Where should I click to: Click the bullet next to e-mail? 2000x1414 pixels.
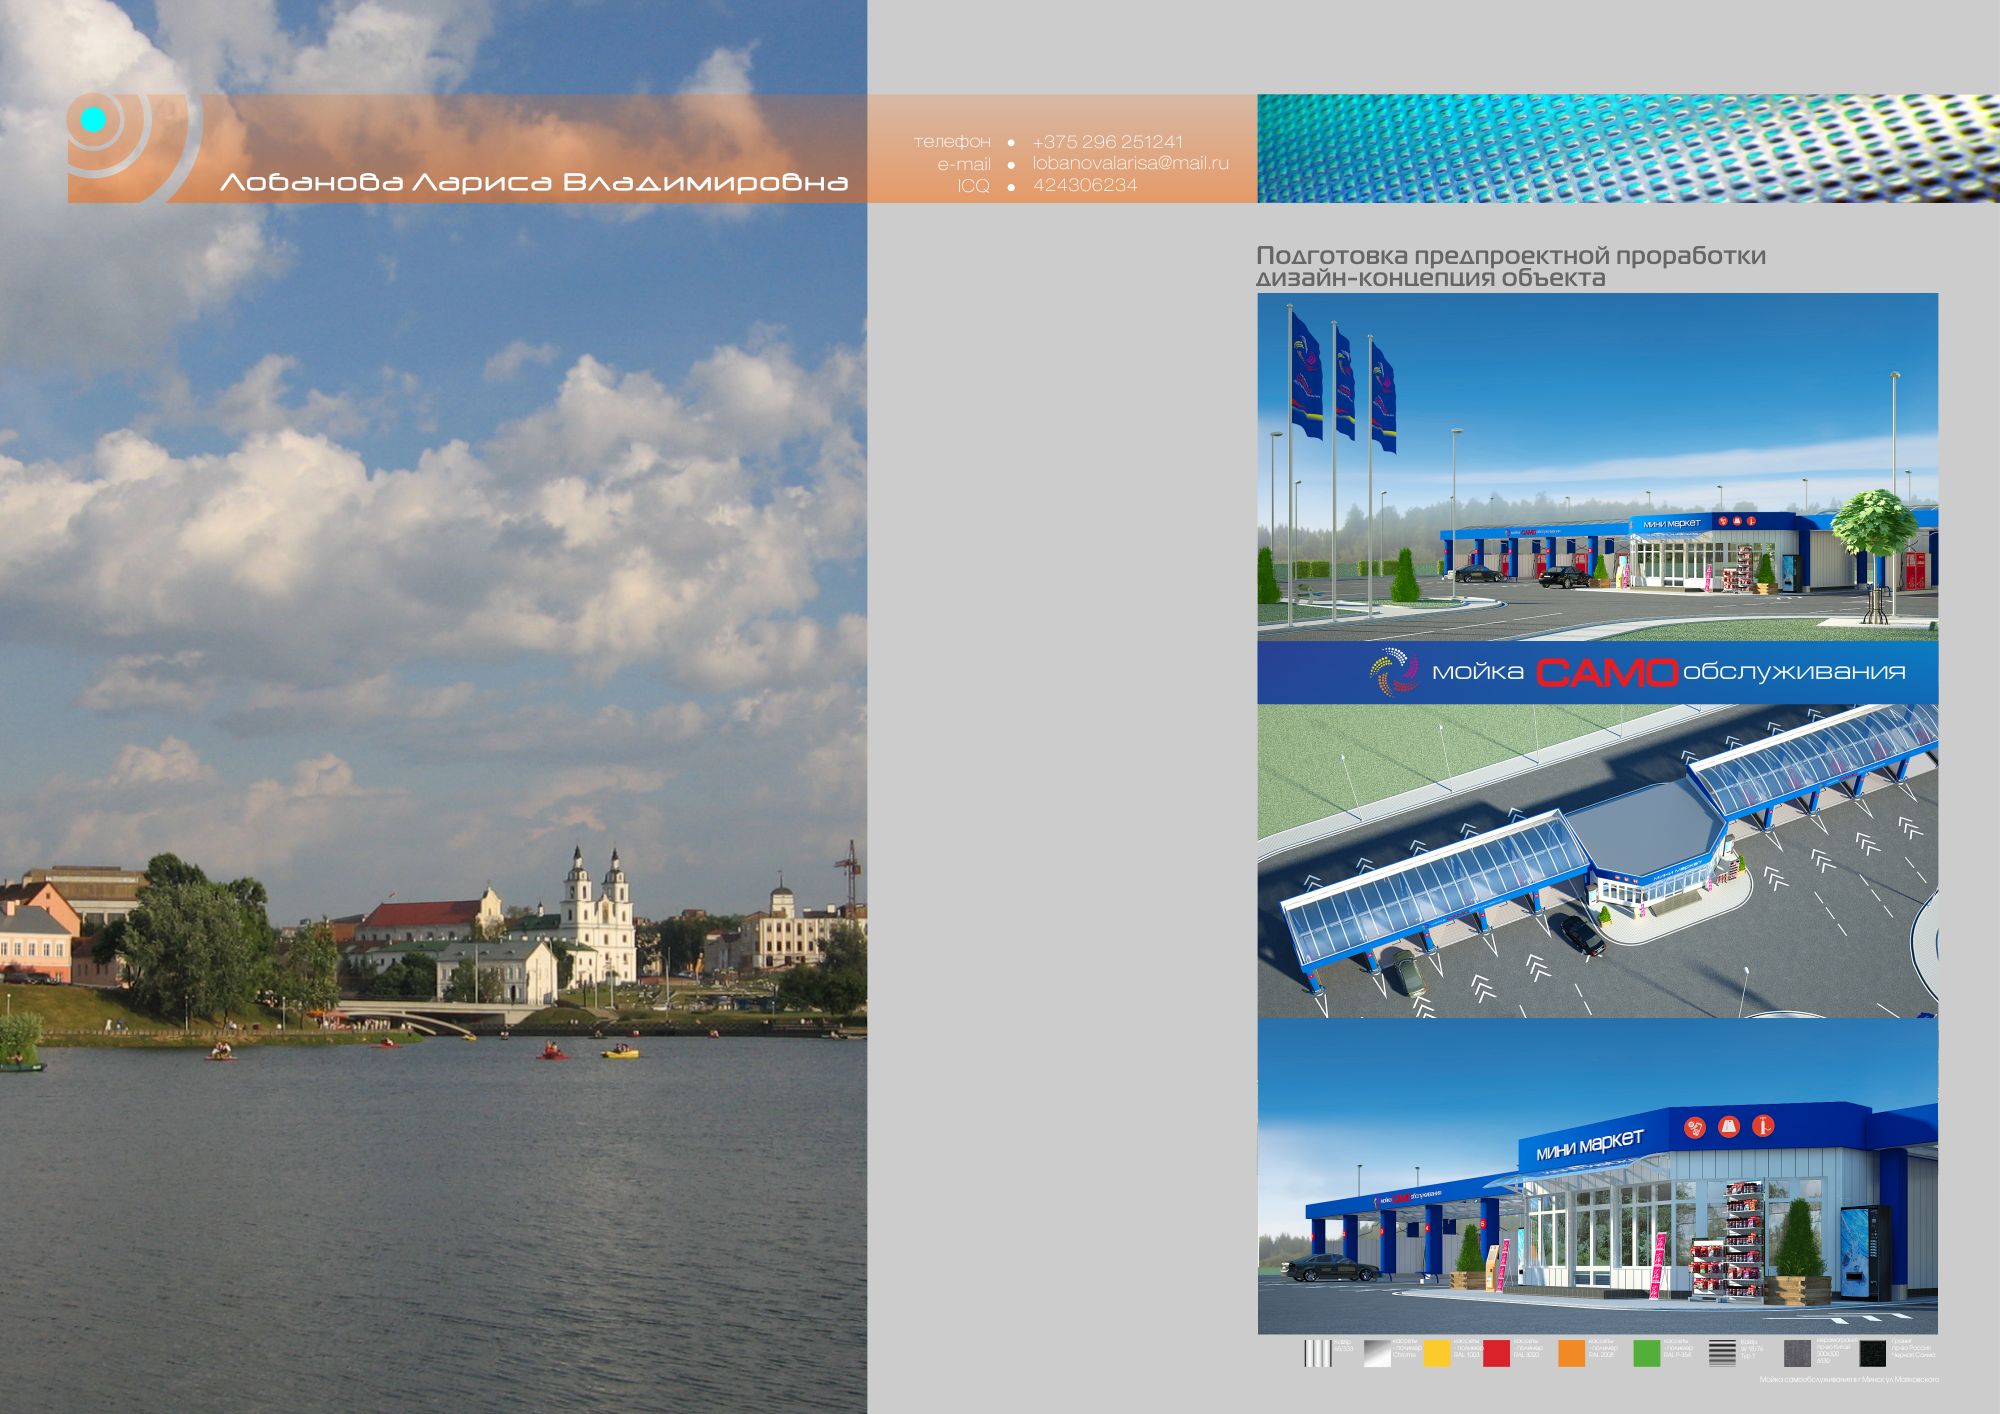(1011, 165)
